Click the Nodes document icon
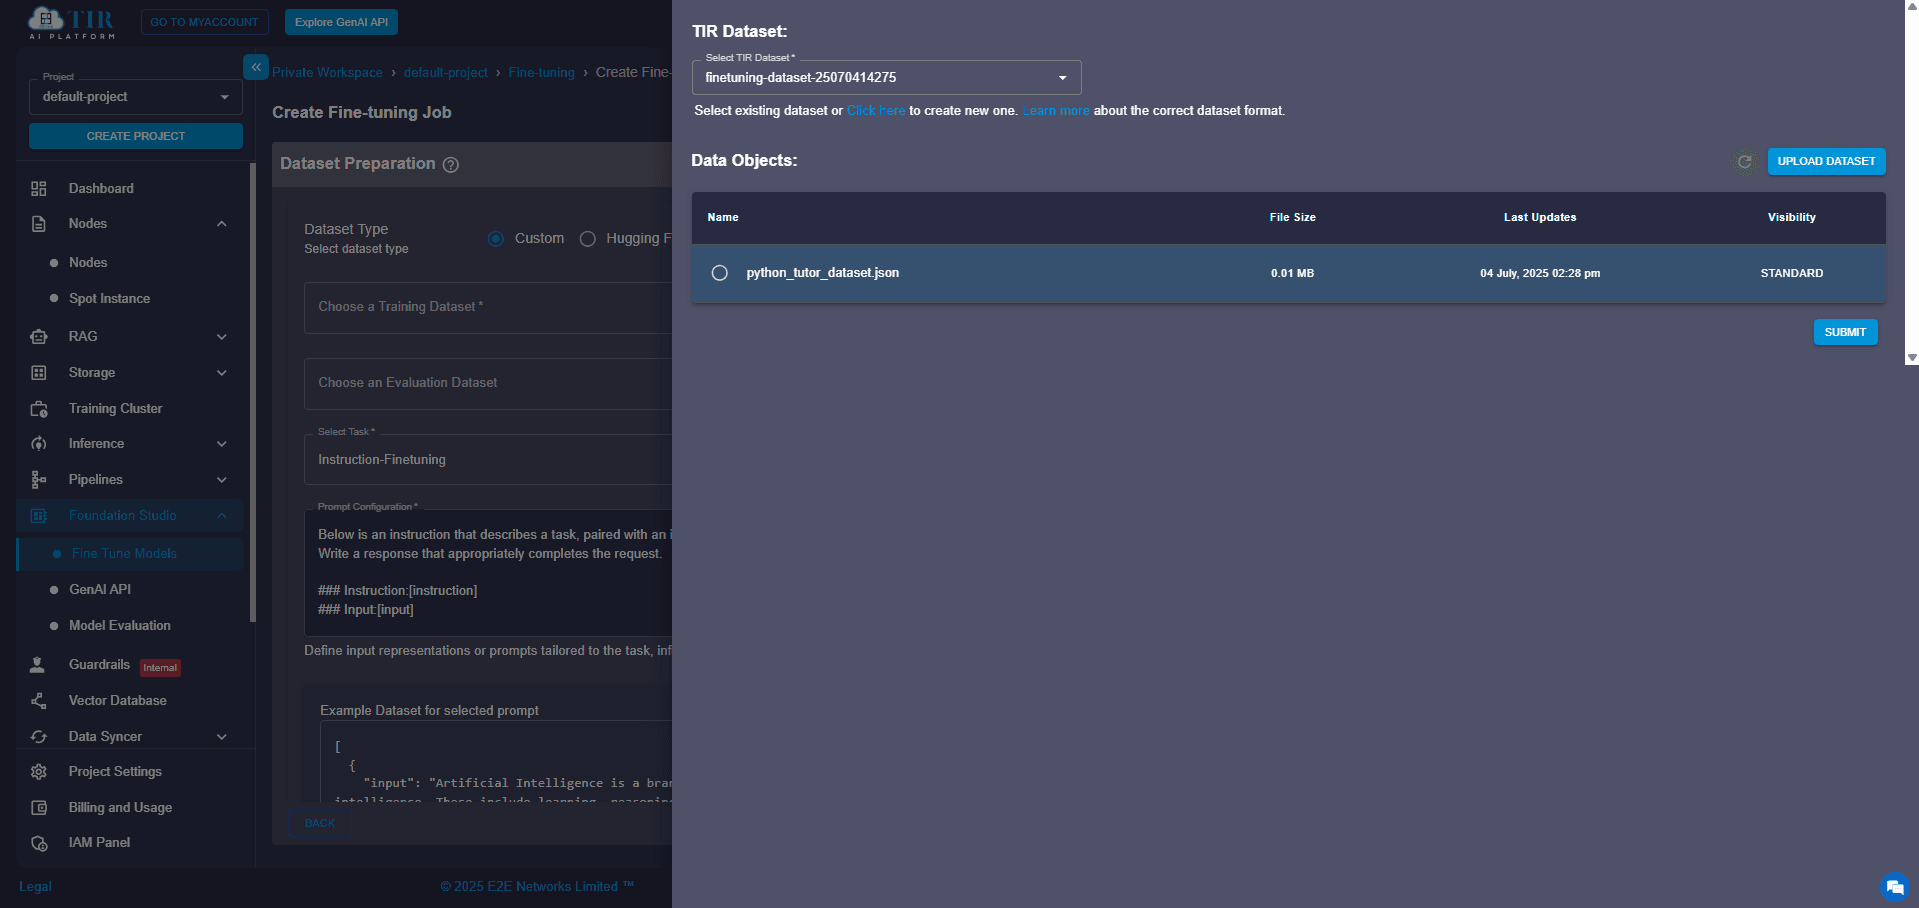 (39, 224)
